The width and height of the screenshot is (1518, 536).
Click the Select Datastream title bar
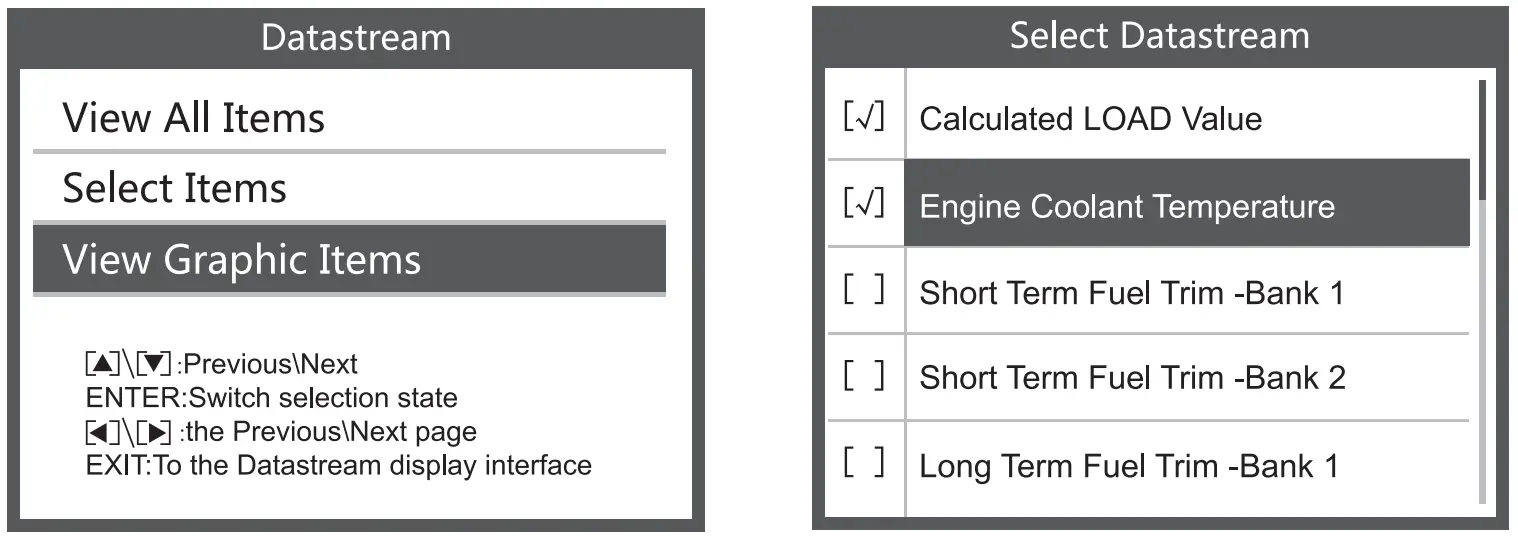click(1159, 37)
